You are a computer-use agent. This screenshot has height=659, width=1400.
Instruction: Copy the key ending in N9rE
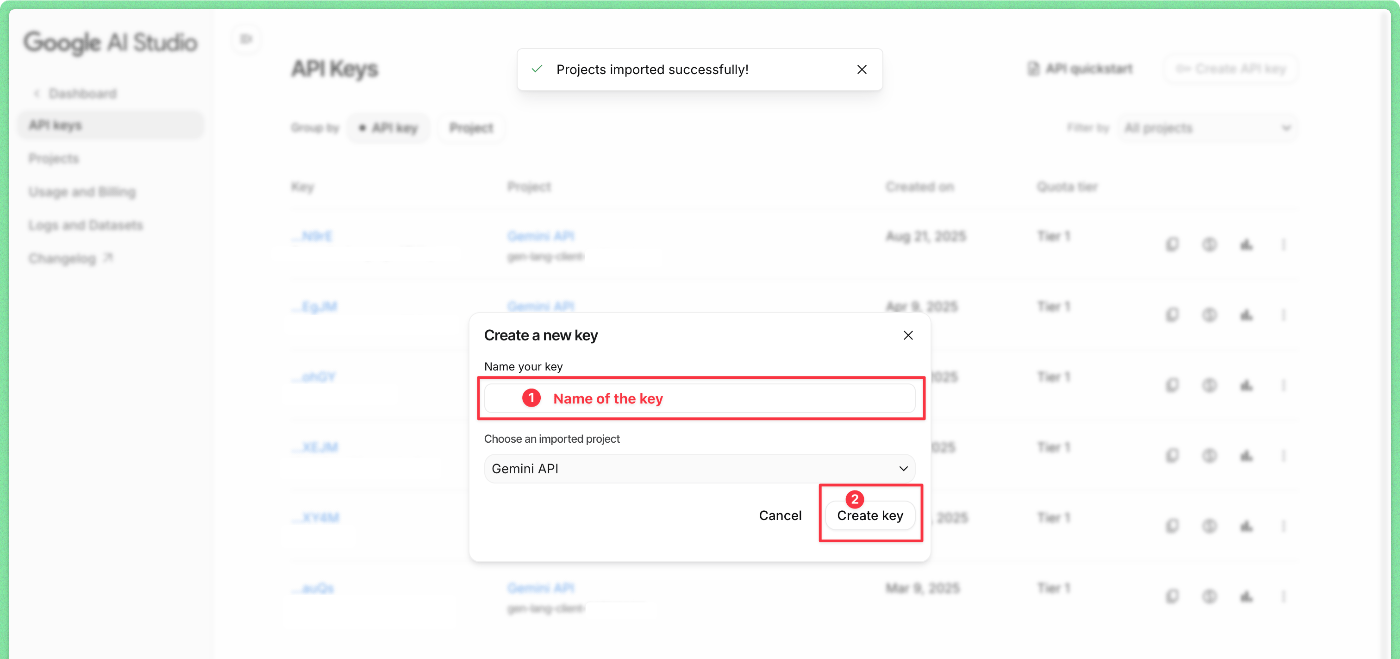coord(1172,244)
